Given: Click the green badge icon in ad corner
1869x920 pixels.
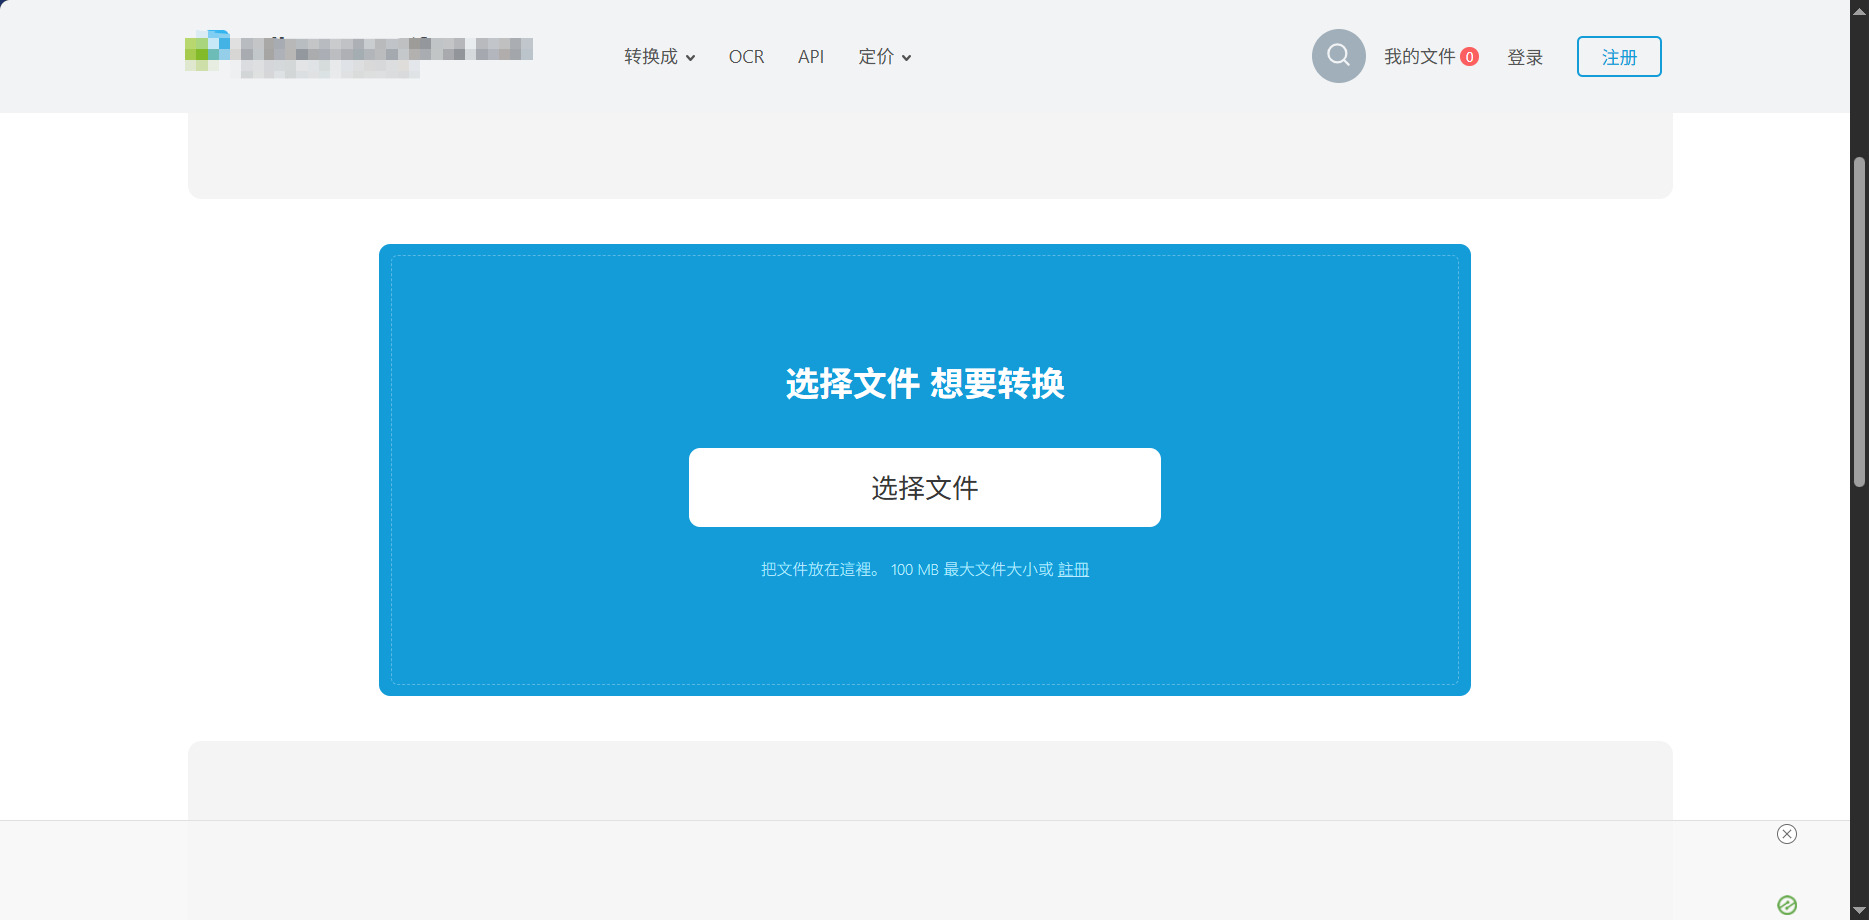Looking at the screenshot, I should click(1787, 905).
